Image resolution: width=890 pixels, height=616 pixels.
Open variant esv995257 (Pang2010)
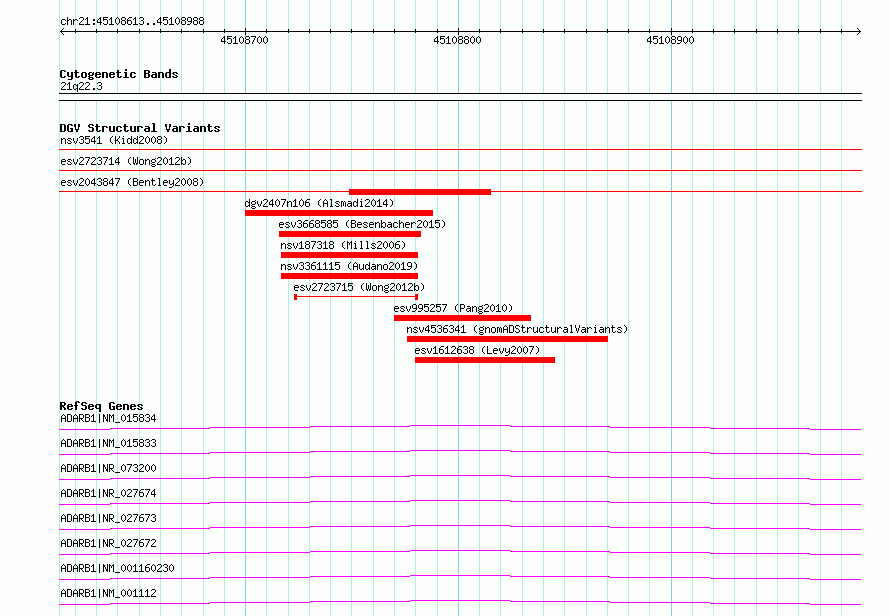453,308
